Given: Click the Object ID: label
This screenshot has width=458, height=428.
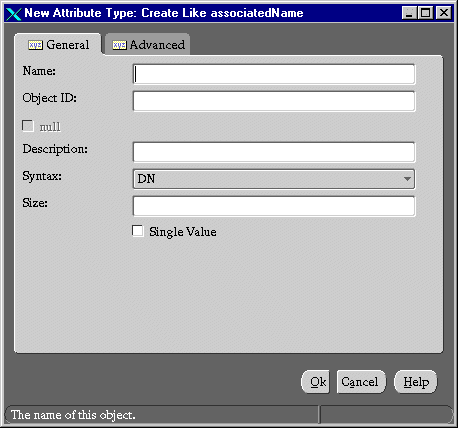Looking at the screenshot, I should pos(50,98).
